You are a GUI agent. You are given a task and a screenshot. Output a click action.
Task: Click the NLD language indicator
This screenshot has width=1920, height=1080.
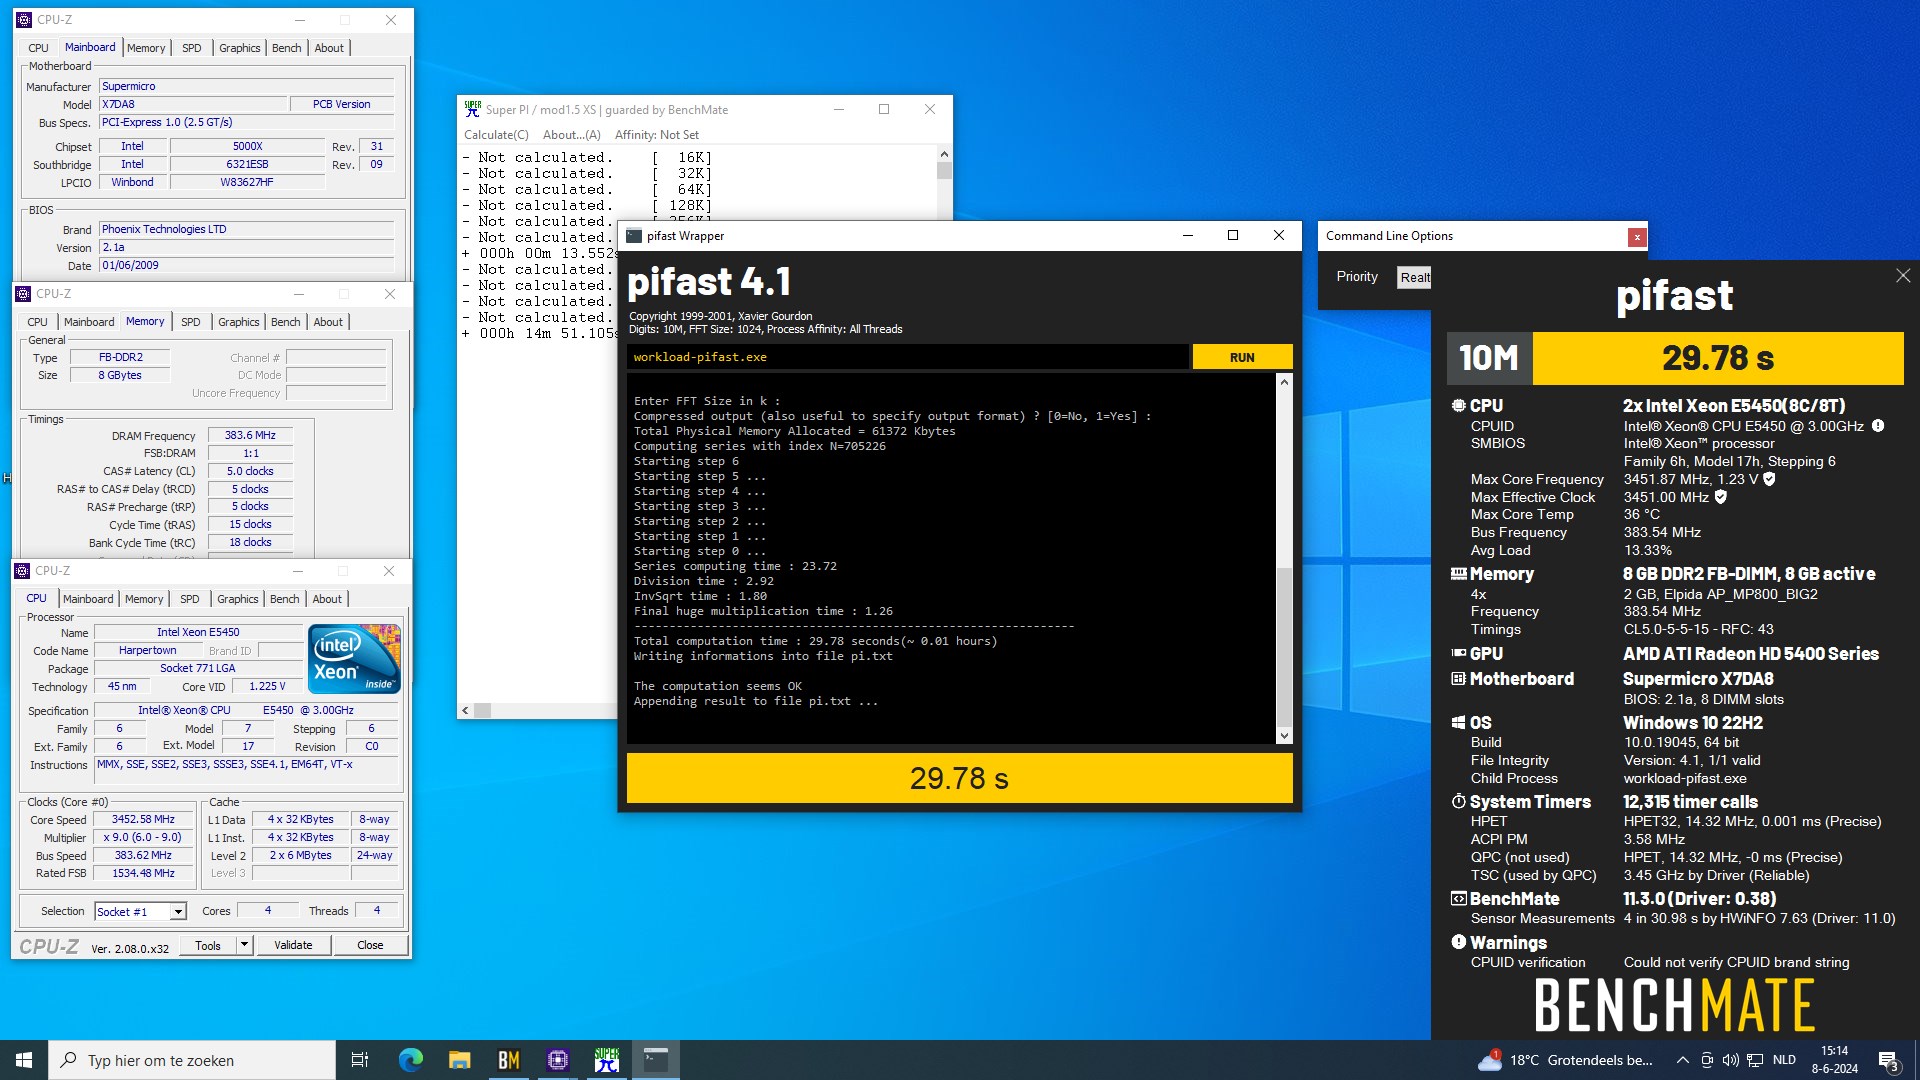(x=1784, y=1060)
